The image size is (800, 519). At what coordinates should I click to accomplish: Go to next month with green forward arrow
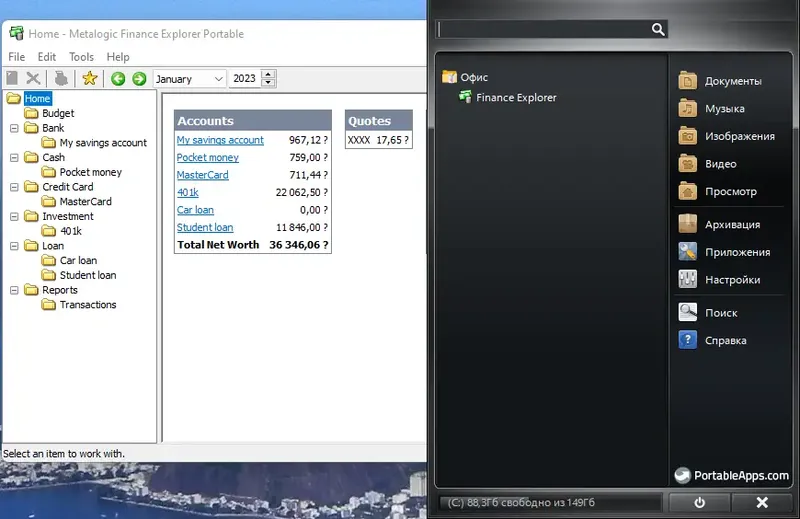click(139, 79)
